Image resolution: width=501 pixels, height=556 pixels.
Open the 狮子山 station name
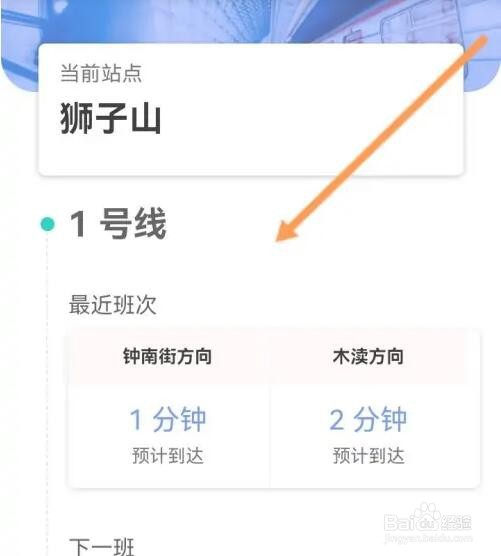110,118
